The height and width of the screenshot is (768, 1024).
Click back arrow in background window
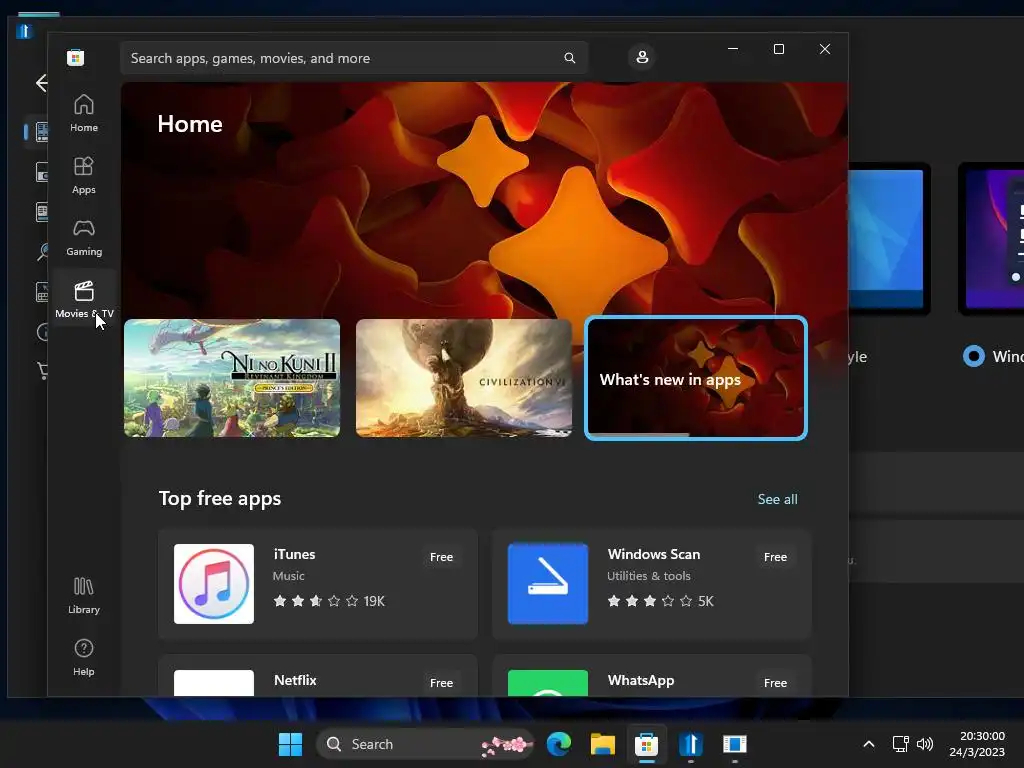pyautogui.click(x=40, y=83)
